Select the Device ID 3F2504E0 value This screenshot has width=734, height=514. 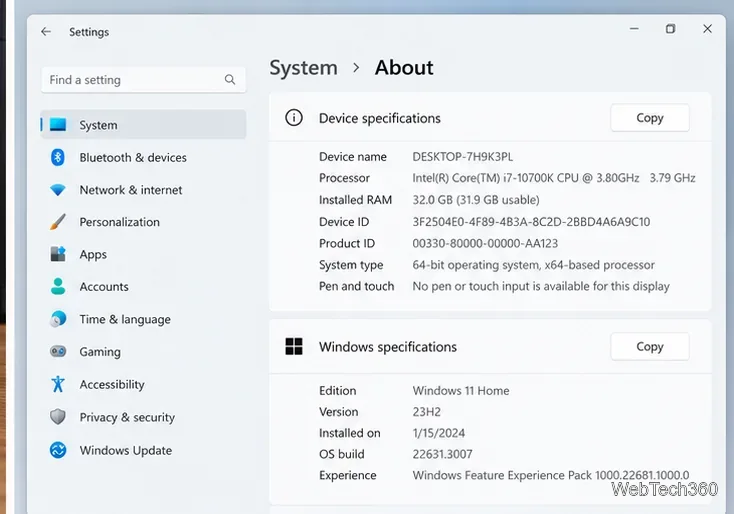click(531, 221)
